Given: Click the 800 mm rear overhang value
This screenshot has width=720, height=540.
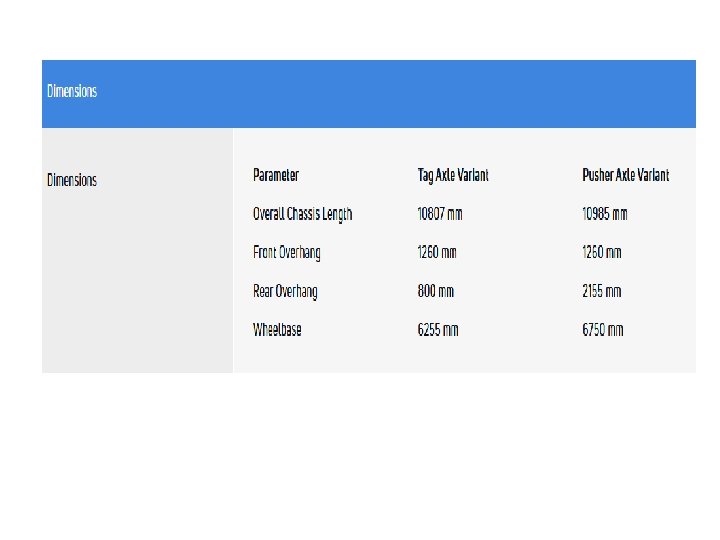Looking at the screenshot, I should 435,292.
